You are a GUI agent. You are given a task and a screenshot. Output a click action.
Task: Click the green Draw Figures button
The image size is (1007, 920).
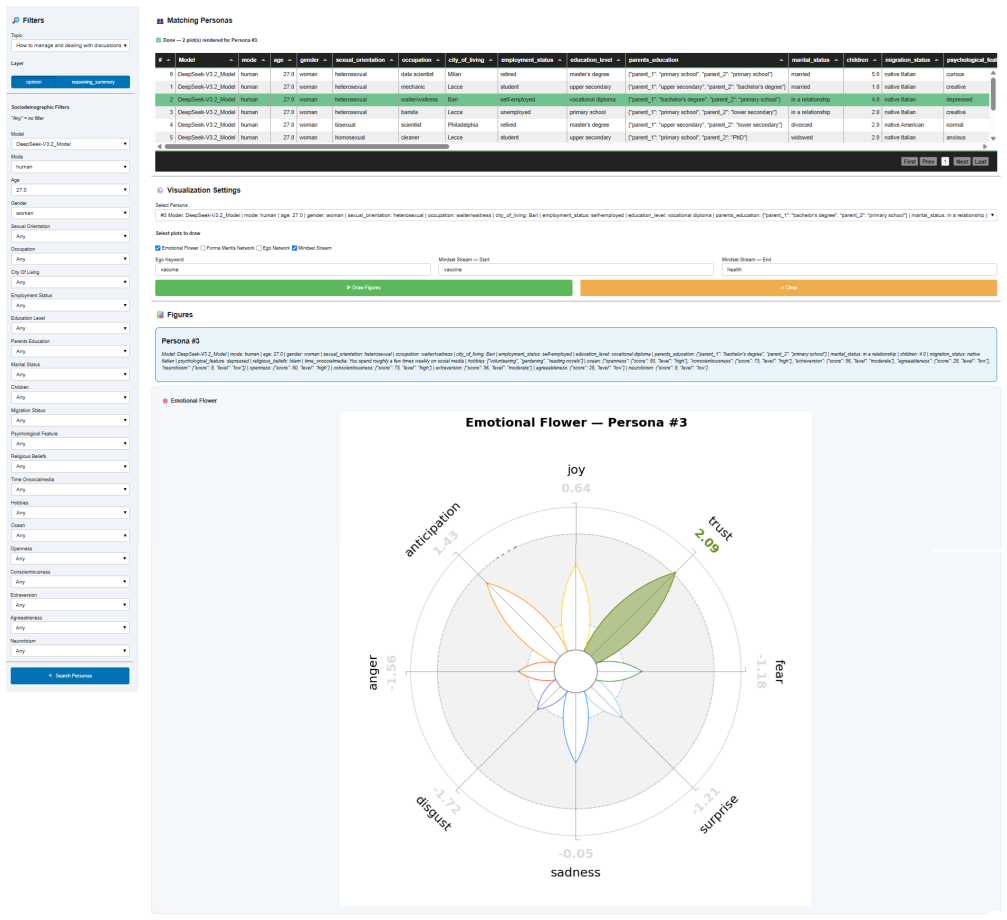click(x=363, y=288)
